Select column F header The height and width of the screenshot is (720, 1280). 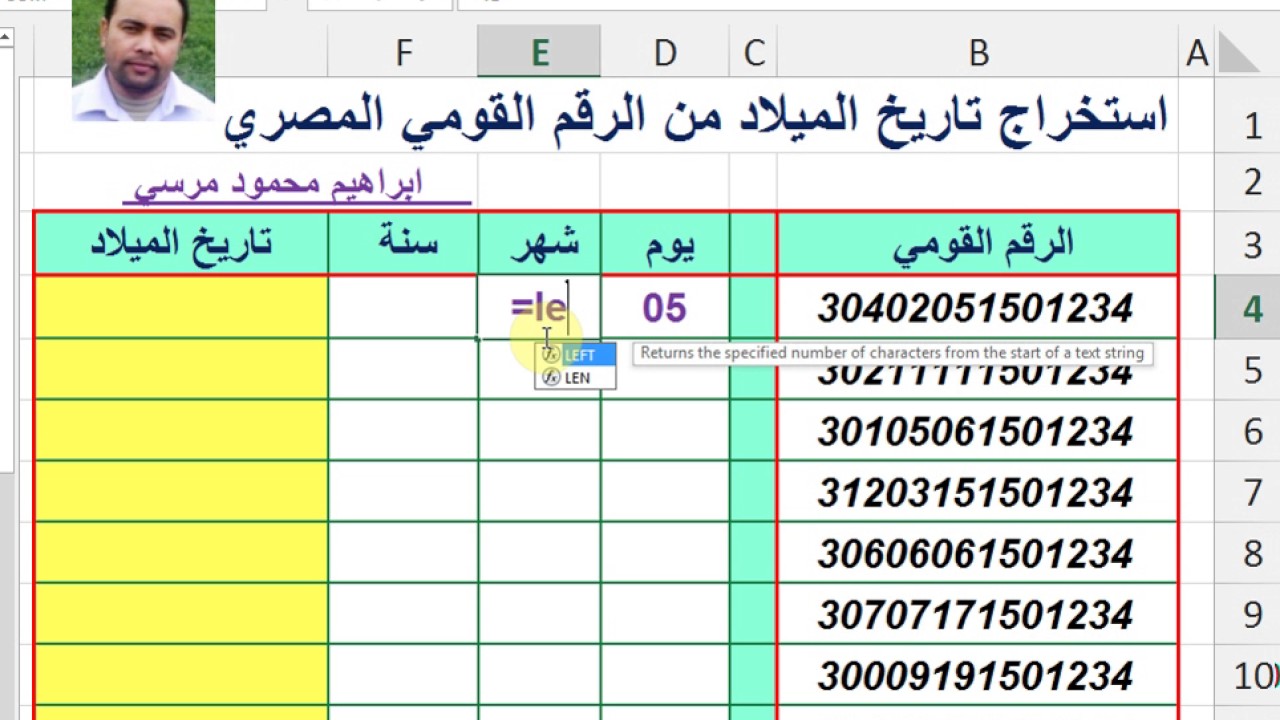tap(403, 53)
